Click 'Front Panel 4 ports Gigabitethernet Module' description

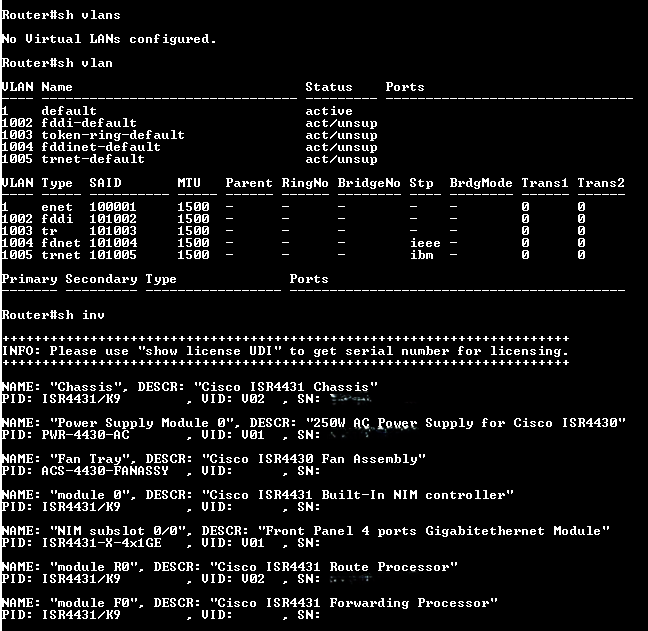click(434, 531)
